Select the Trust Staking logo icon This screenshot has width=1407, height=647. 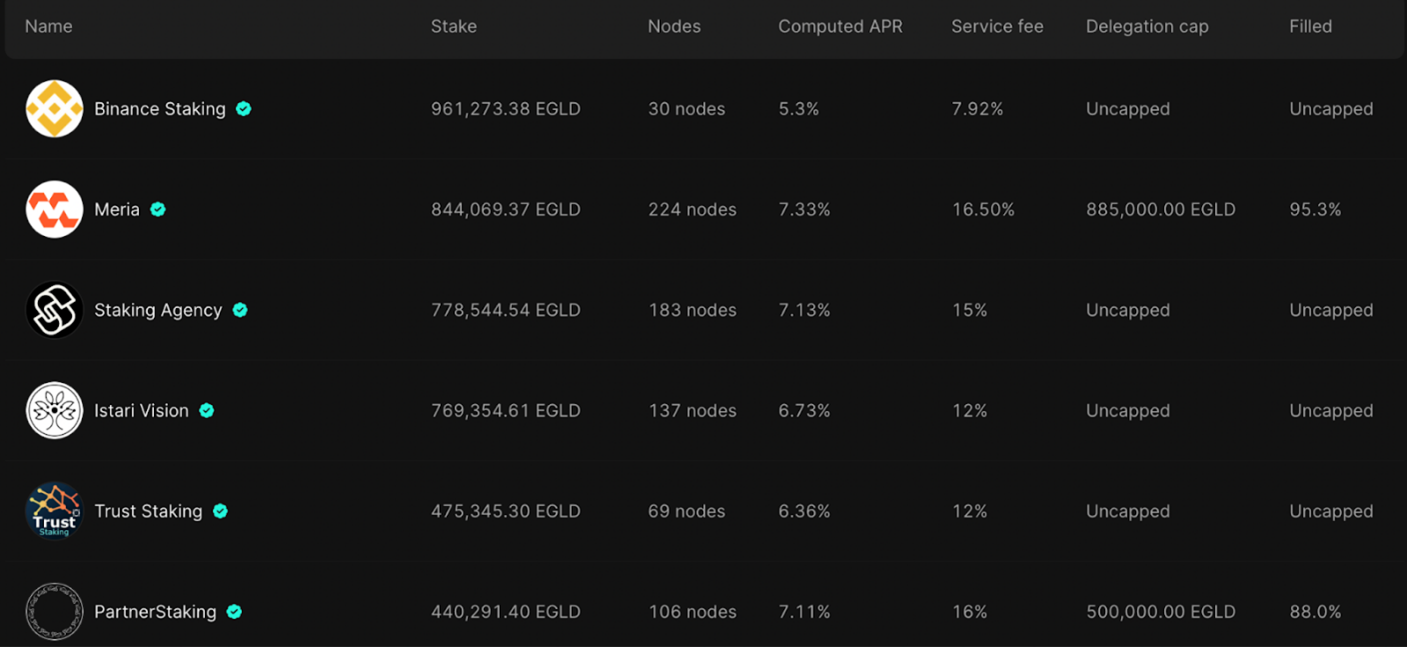coord(54,511)
